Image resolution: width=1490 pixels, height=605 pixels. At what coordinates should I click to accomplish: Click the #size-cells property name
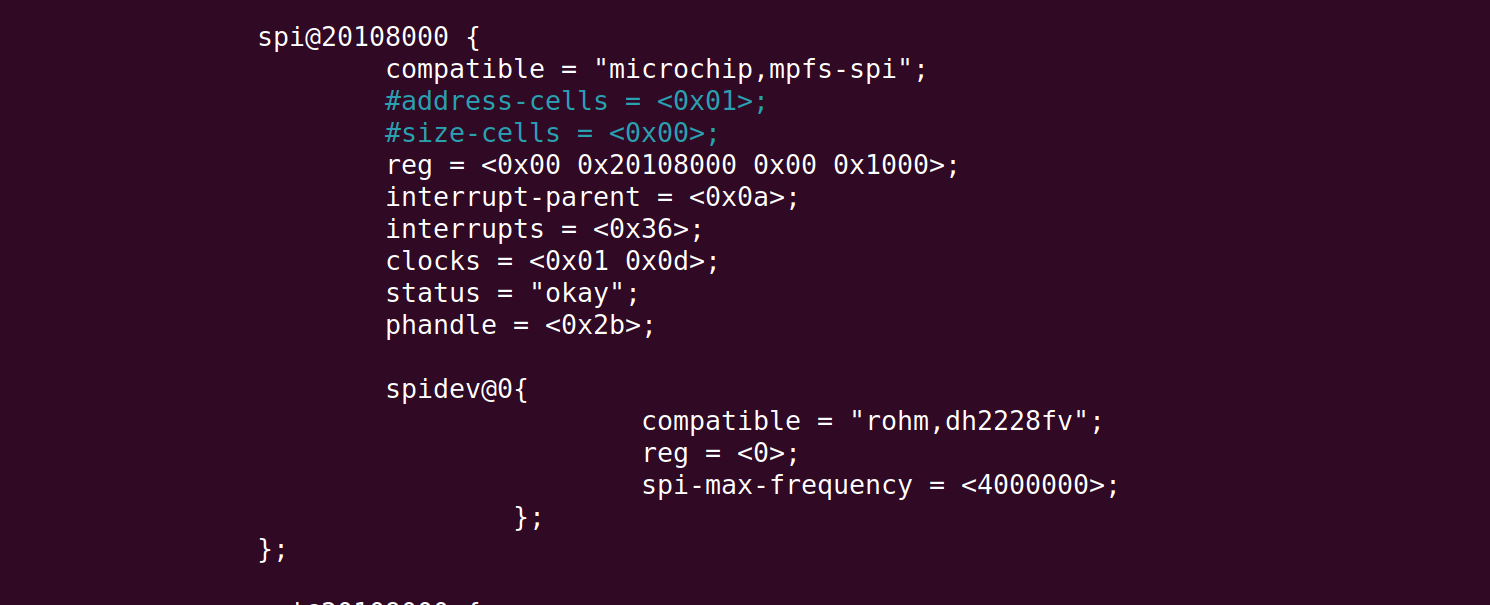tap(472, 134)
